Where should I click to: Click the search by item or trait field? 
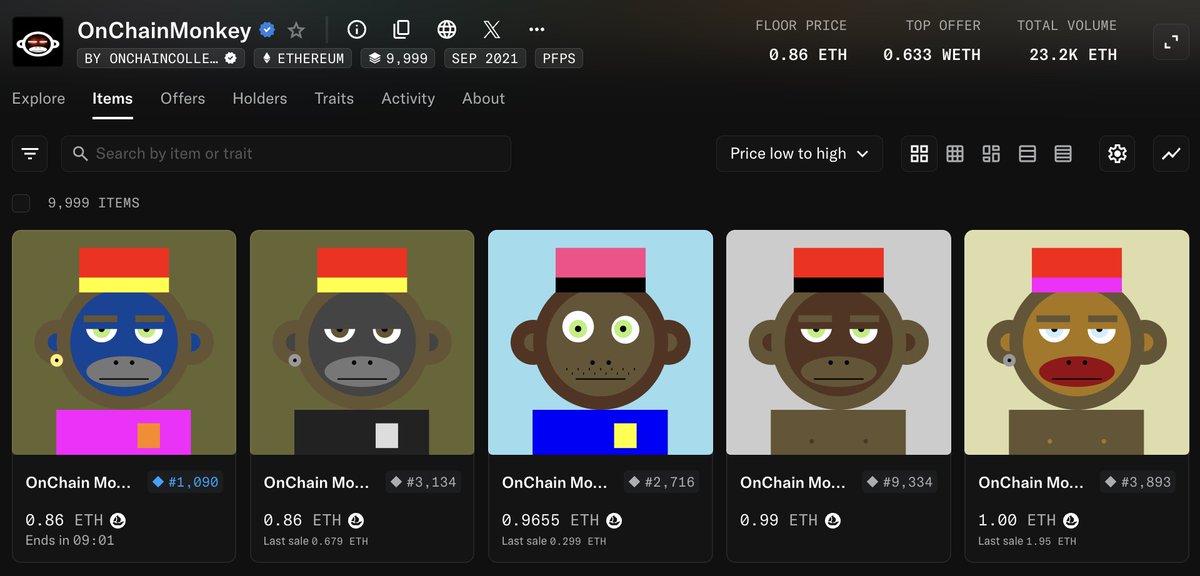click(286, 154)
